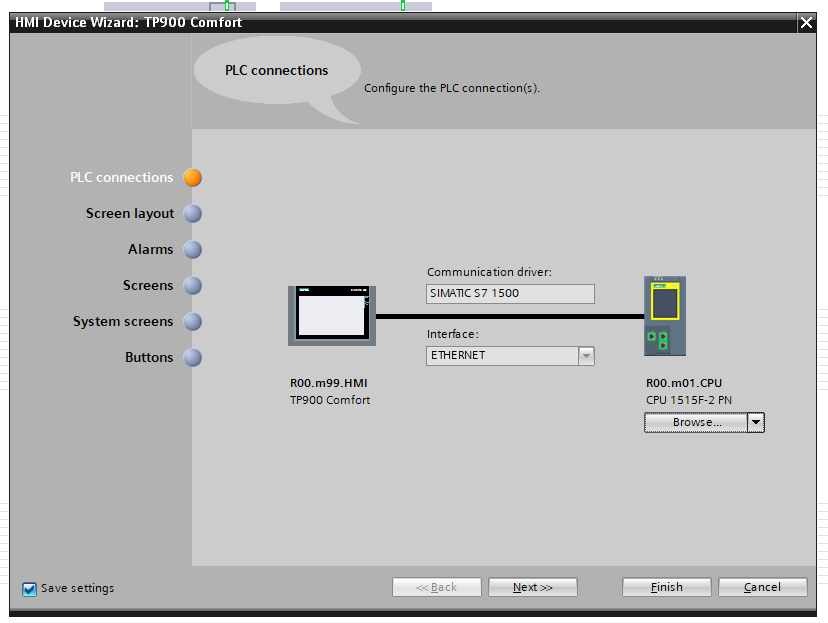Go to PLC connections wizard step
The image size is (828, 623).
121,177
